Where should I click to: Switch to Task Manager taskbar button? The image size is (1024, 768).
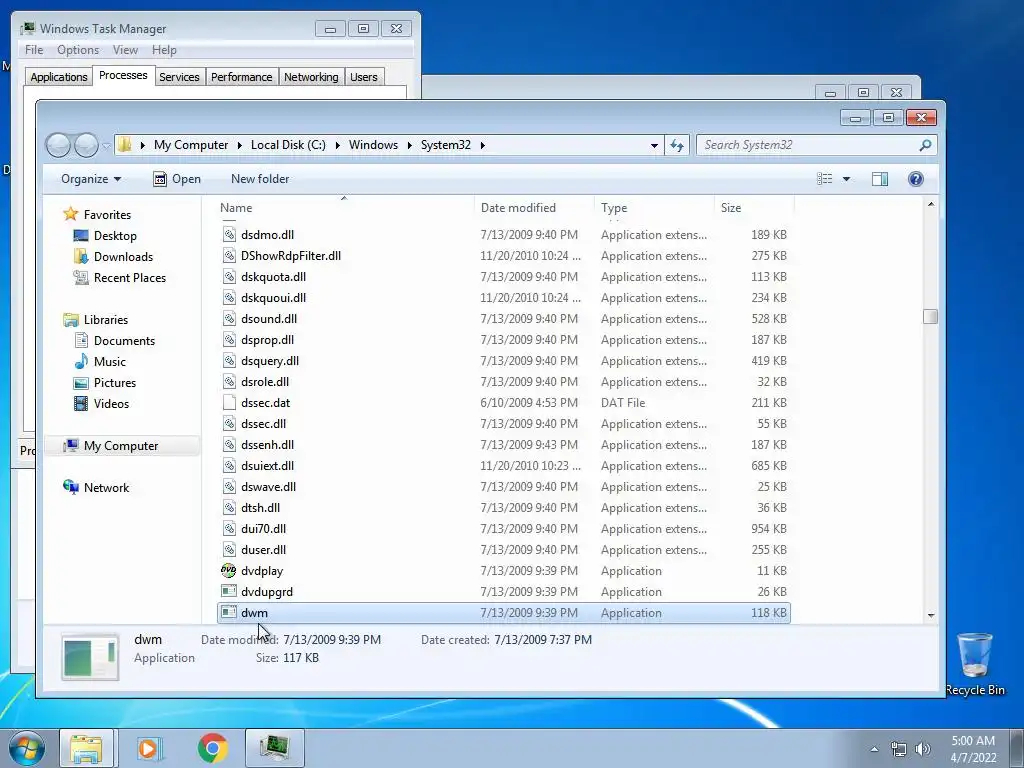click(274, 748)
